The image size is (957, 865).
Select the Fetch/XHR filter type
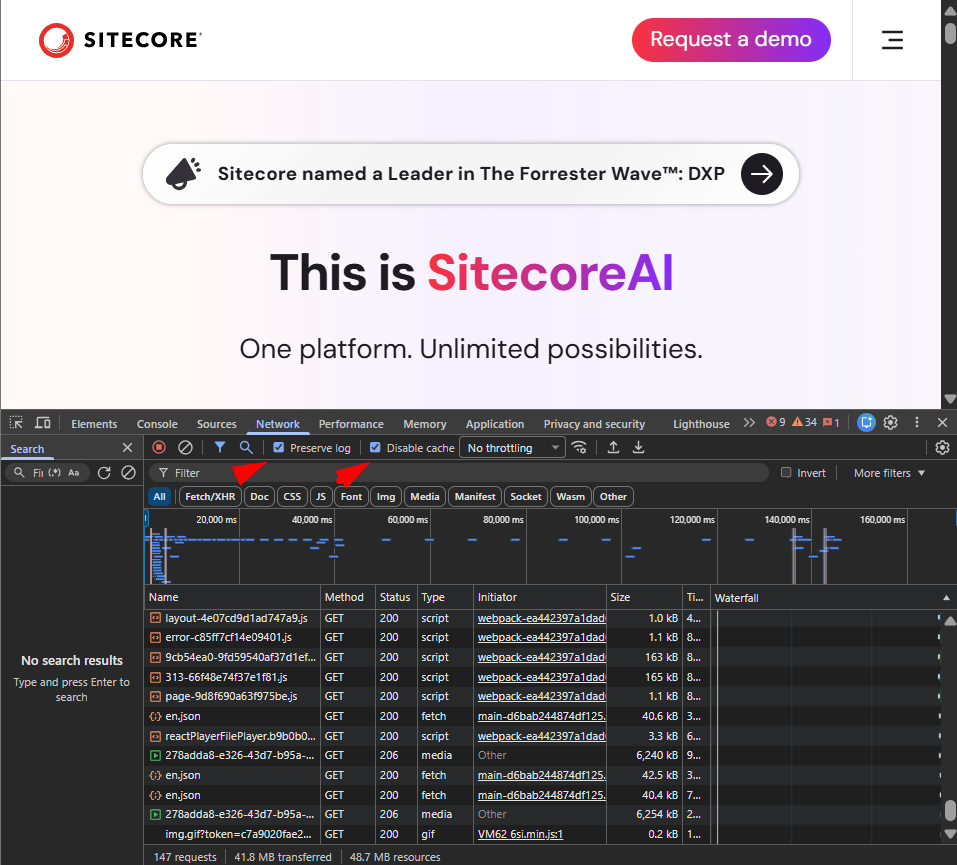[x=210, y=497]
